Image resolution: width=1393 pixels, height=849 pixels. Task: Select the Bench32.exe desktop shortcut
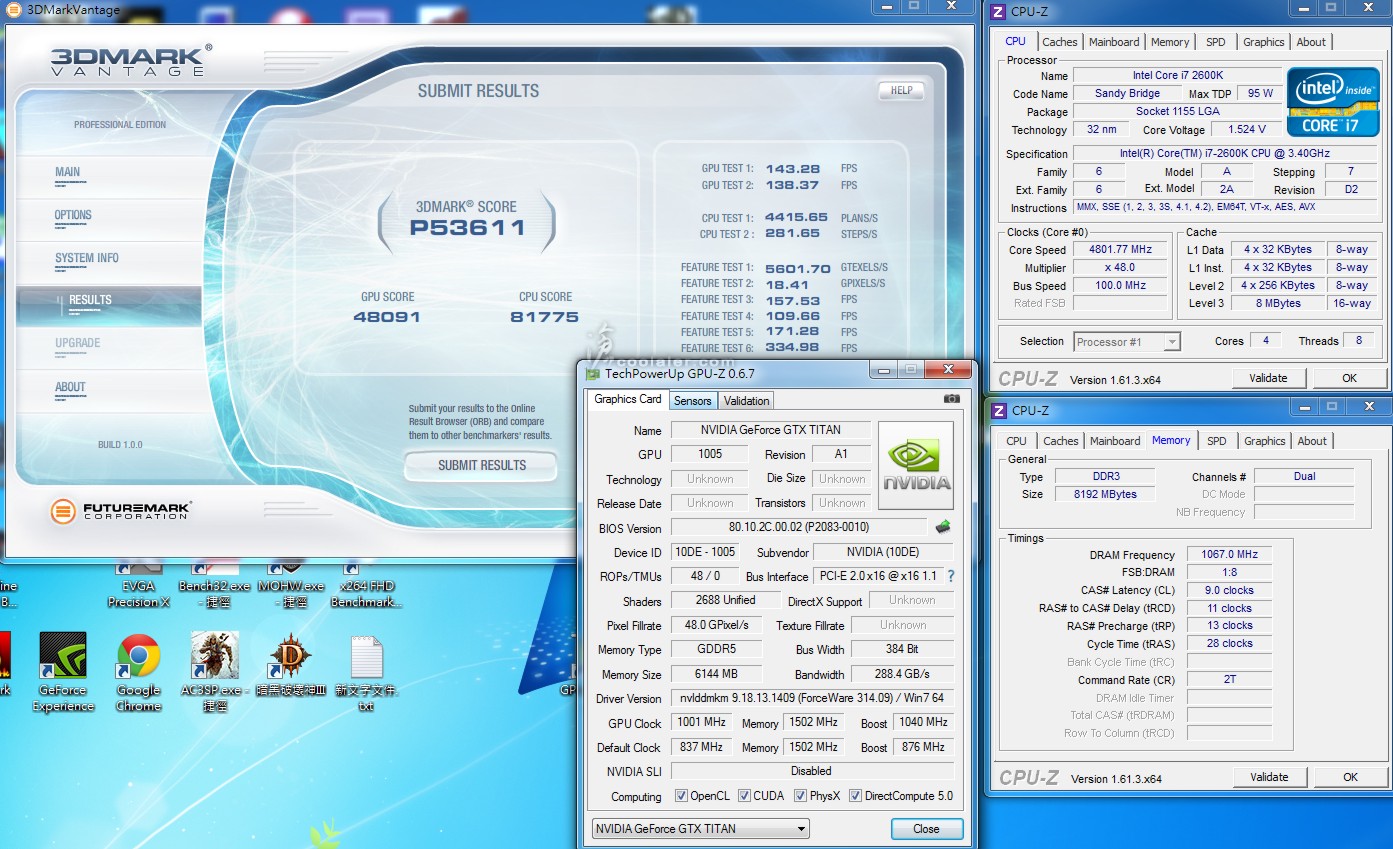click(215, 586)
